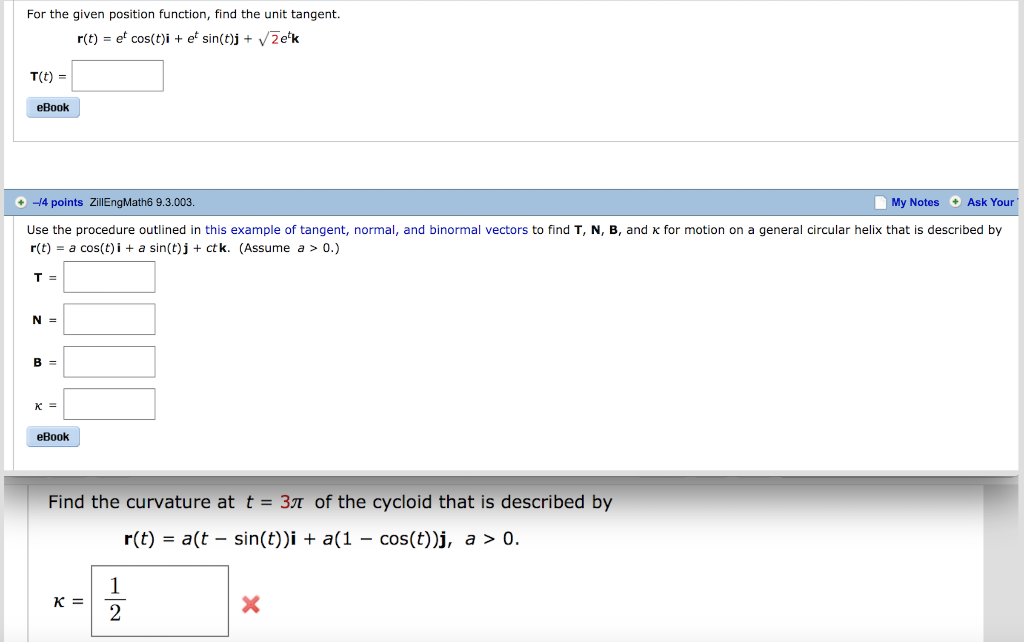Open the eBook for the unit tangent problem
Image resolution: width=1024 pixels, height=642 pixels.
[52, 107]
